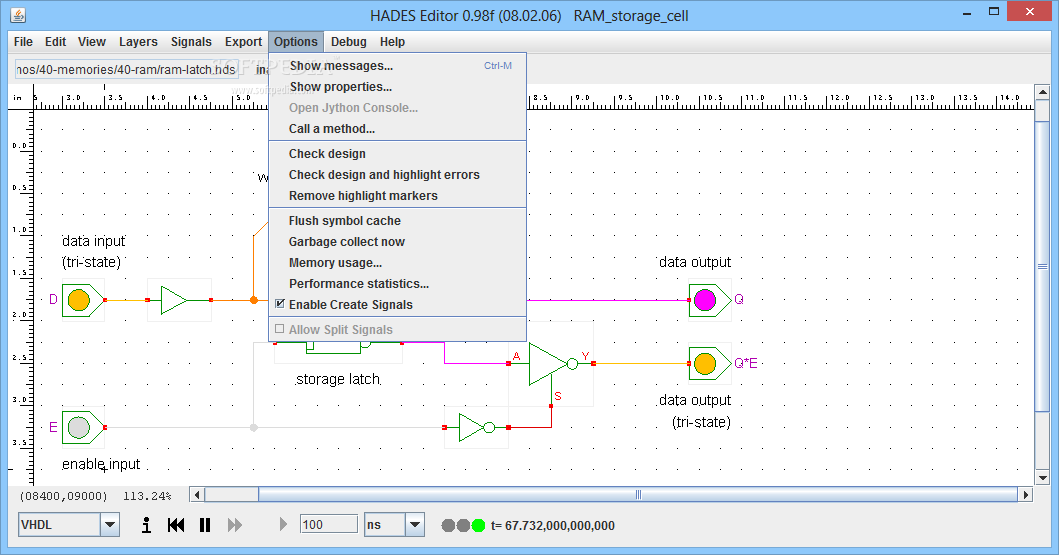1059x555 pixels.
Task: Click the simulation step time field showing 100
Action: tap(328, 525)
